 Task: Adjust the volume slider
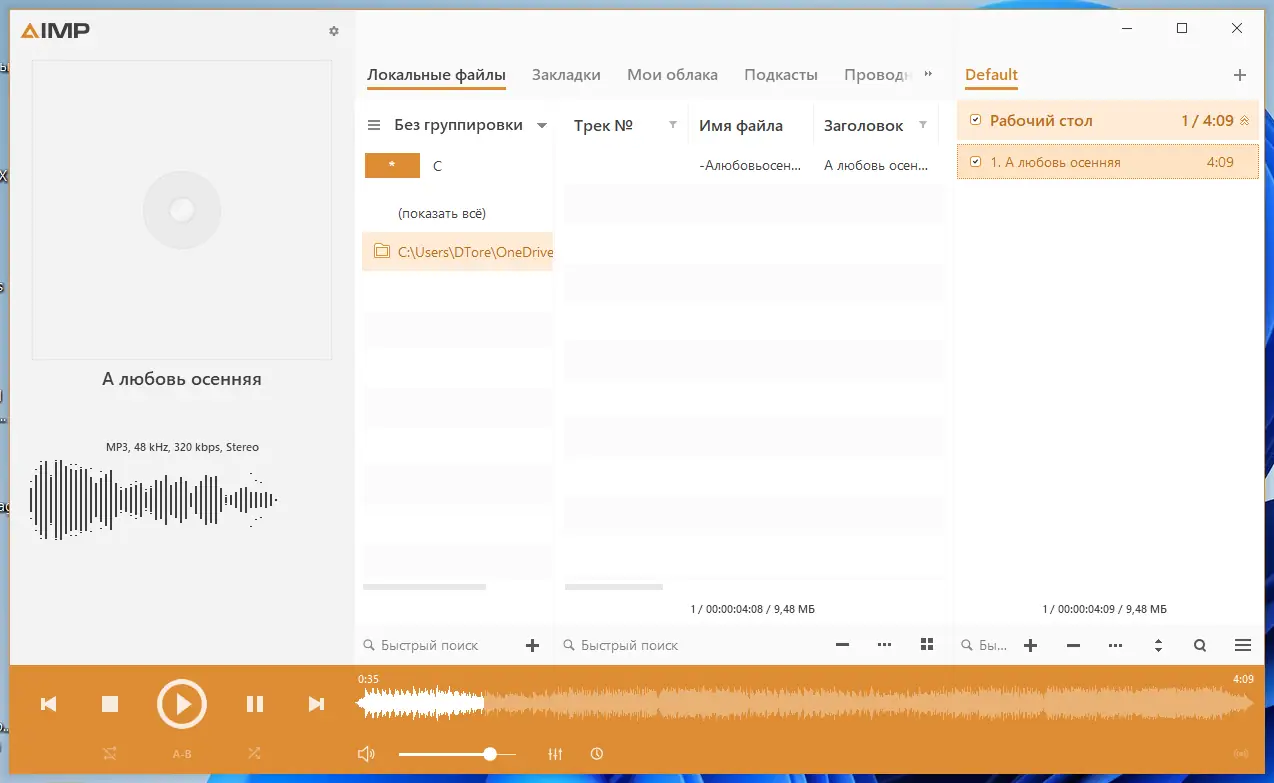coord(489,753)
